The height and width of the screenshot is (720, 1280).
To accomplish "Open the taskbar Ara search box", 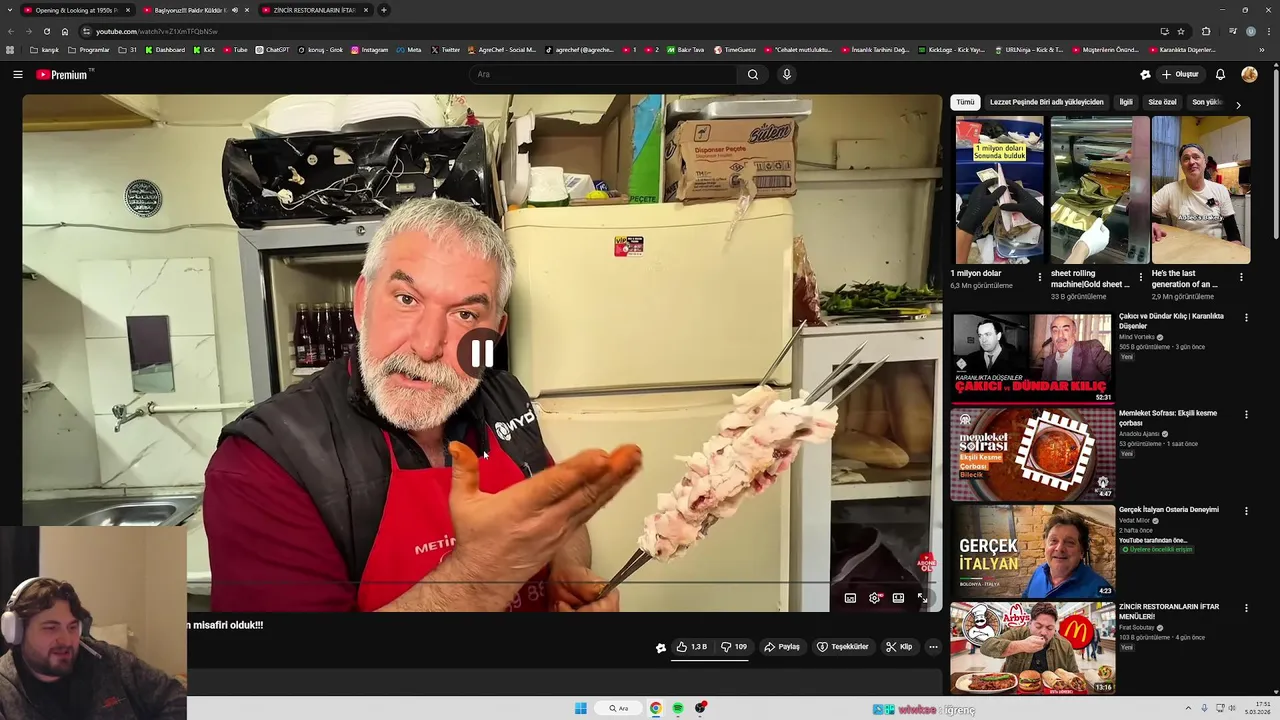I will click(620, 708).
